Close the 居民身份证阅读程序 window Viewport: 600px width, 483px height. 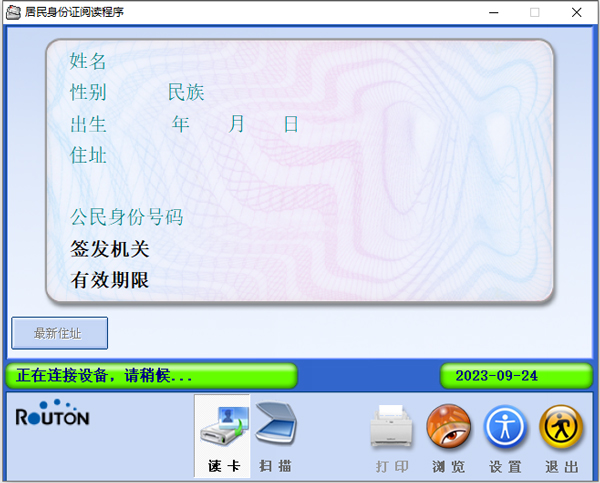pyautogui.click(x=576, y=13)
